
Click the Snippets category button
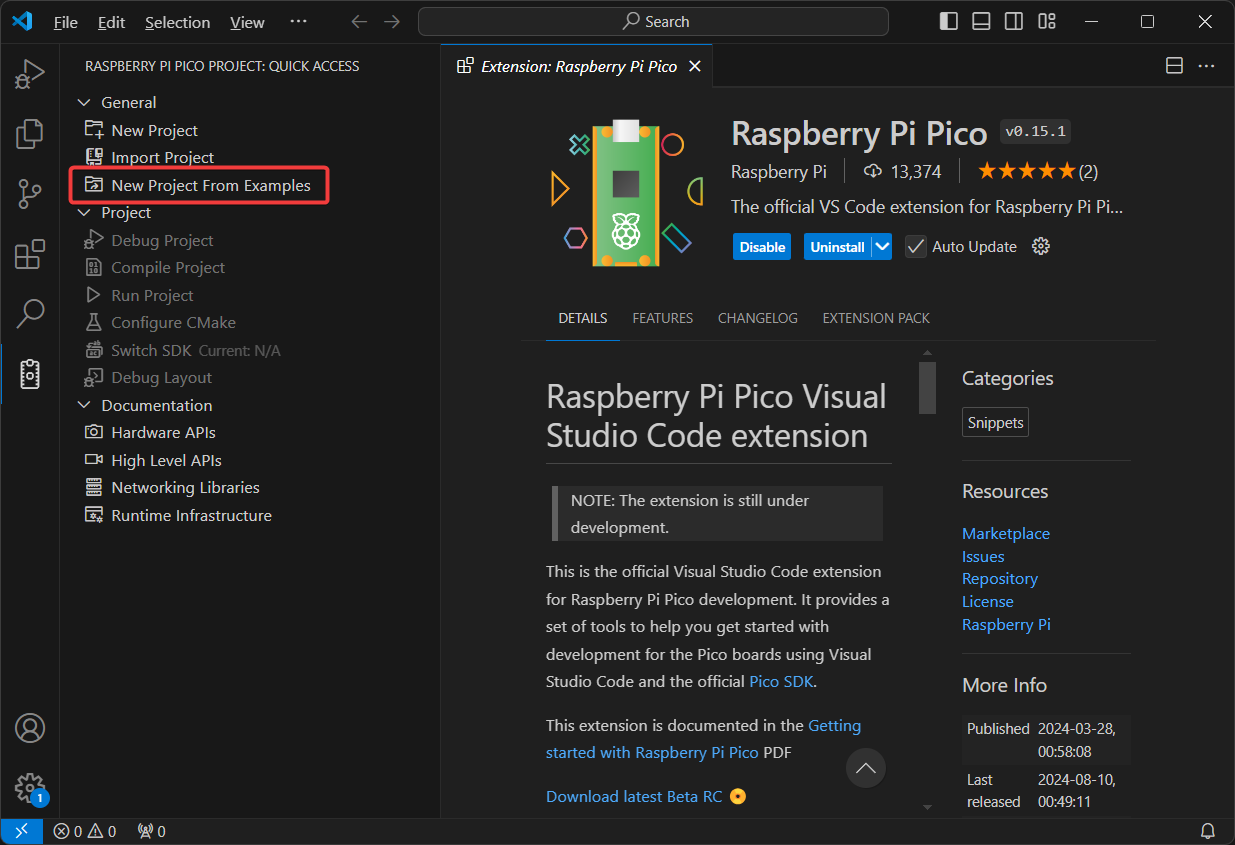(x=995, y=423)
